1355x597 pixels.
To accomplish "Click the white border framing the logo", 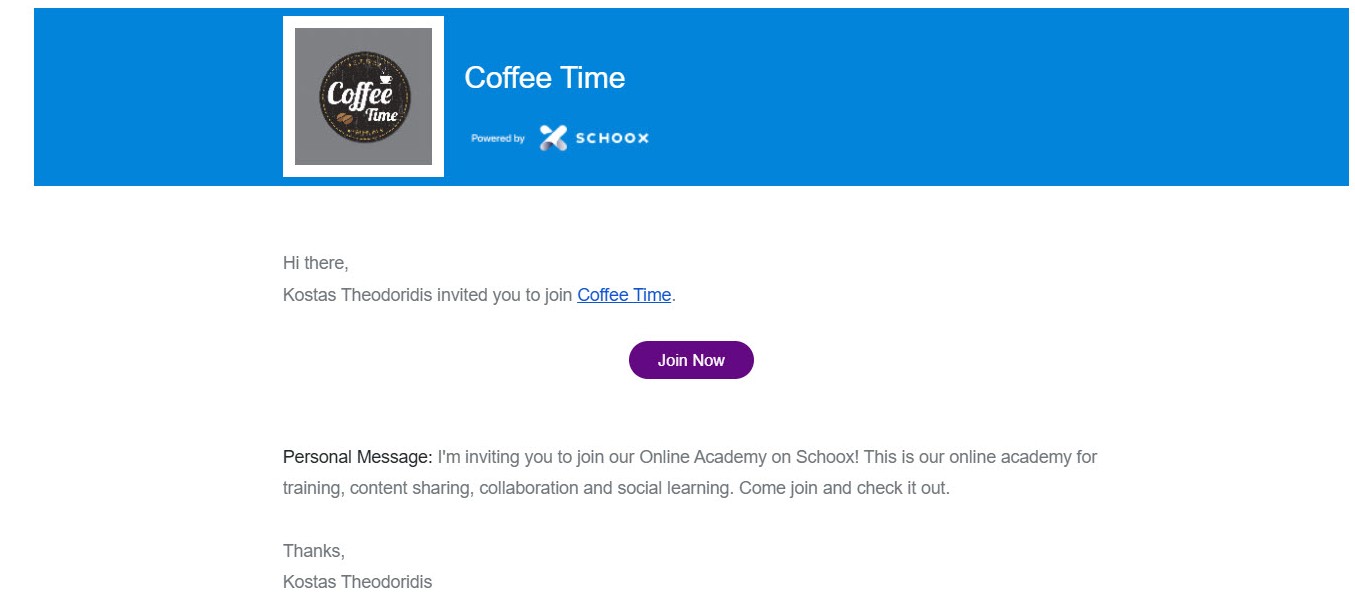I will coord(289,97).
